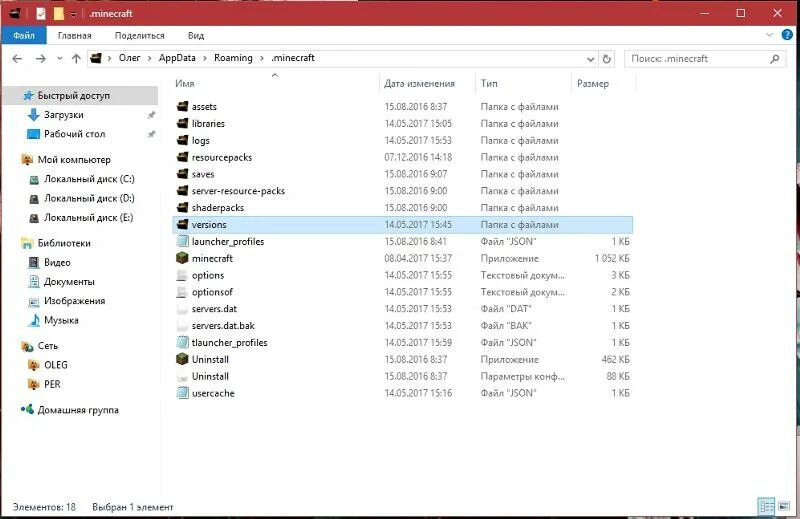Screen dimensions: 800x519
Task: Go up one folder level arrow
Action: pyautogui.click(x=76, y=59)
